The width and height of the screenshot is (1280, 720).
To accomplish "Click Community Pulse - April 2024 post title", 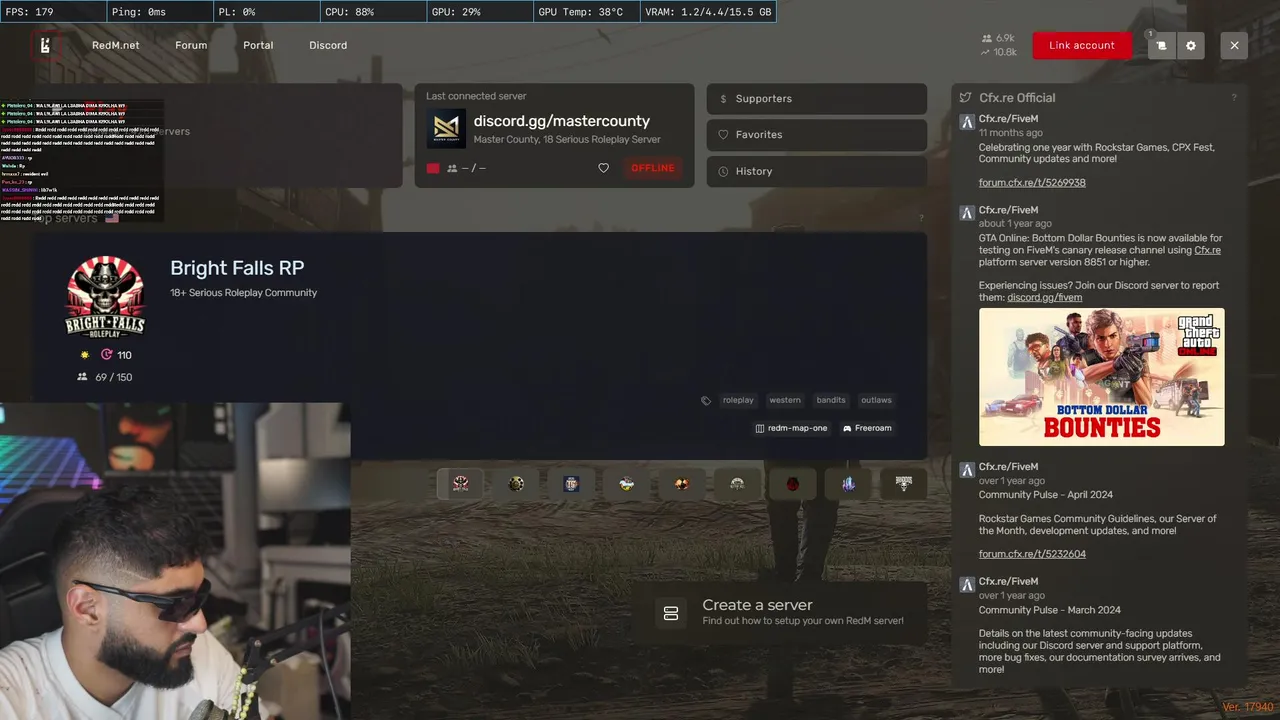I will pyautogui.click(x=1045, y=495).
